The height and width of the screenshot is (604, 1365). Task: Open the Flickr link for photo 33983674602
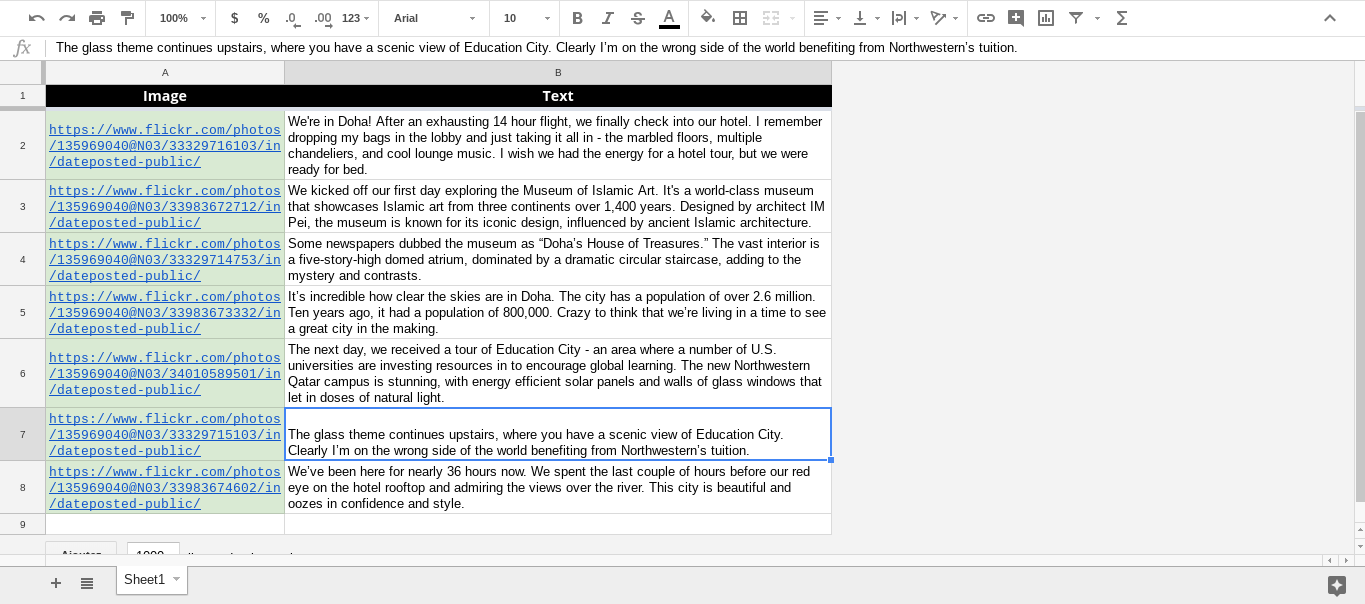point(165,488)
